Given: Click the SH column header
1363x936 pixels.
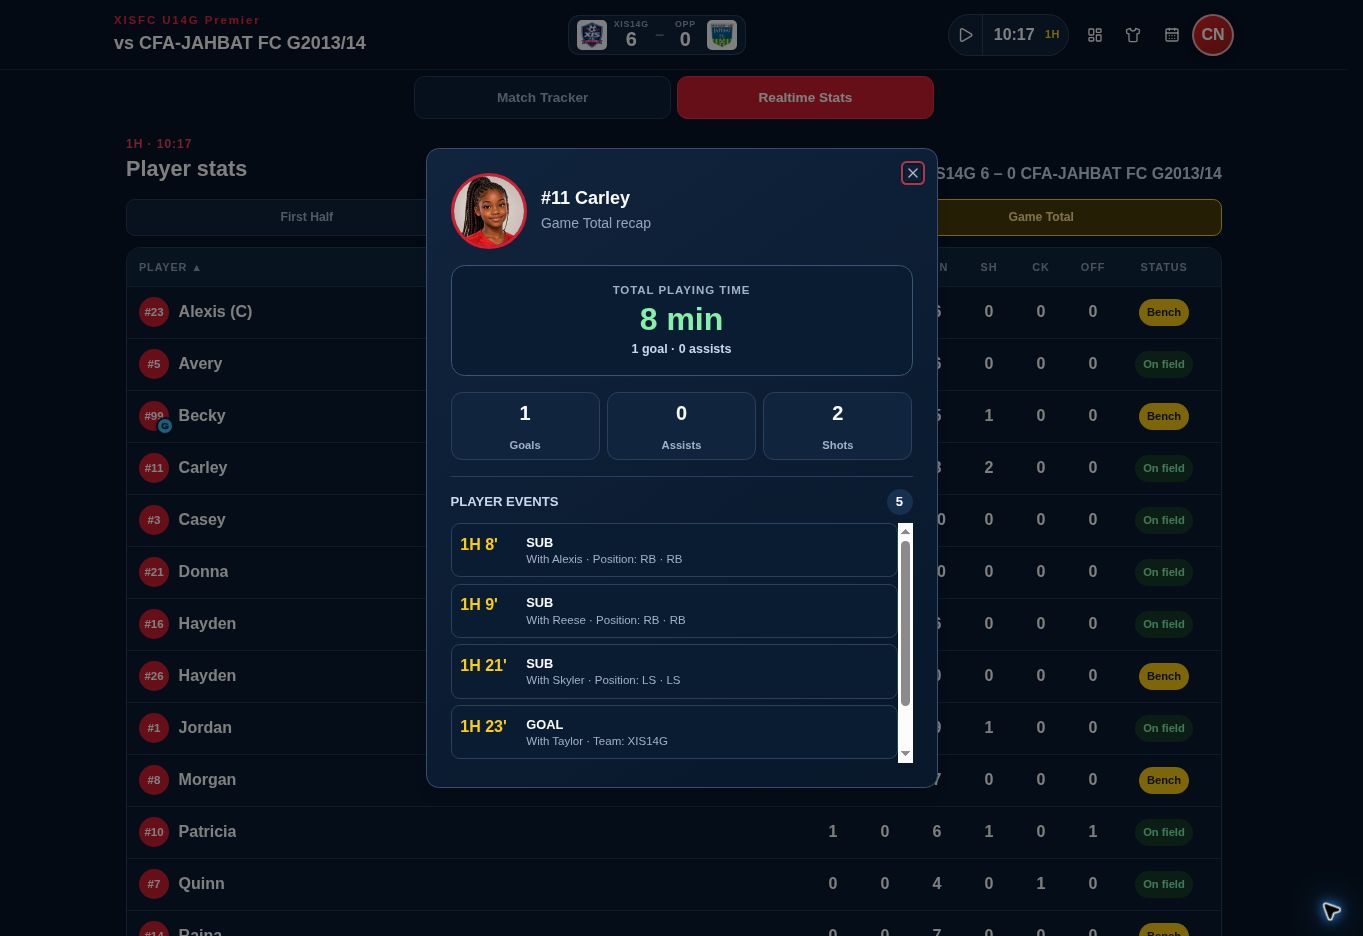Looking at the screenshot, I should (x=989, y=267).
